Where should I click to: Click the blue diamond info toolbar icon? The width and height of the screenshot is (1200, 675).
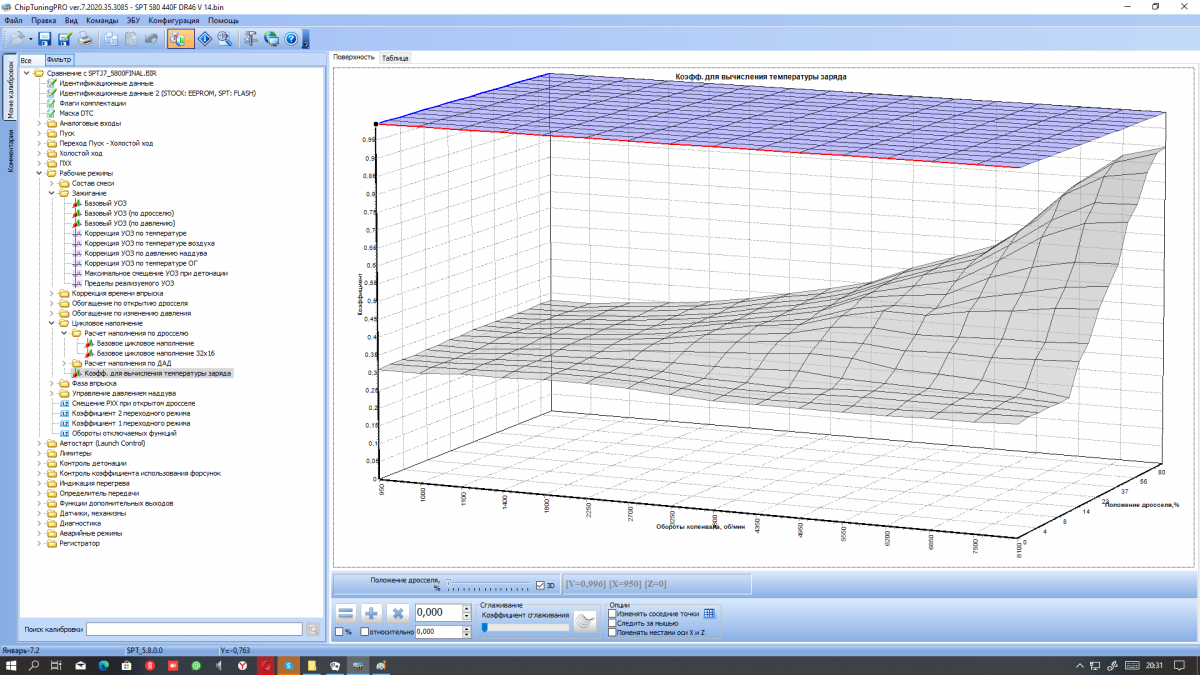(x=204, y=39)
